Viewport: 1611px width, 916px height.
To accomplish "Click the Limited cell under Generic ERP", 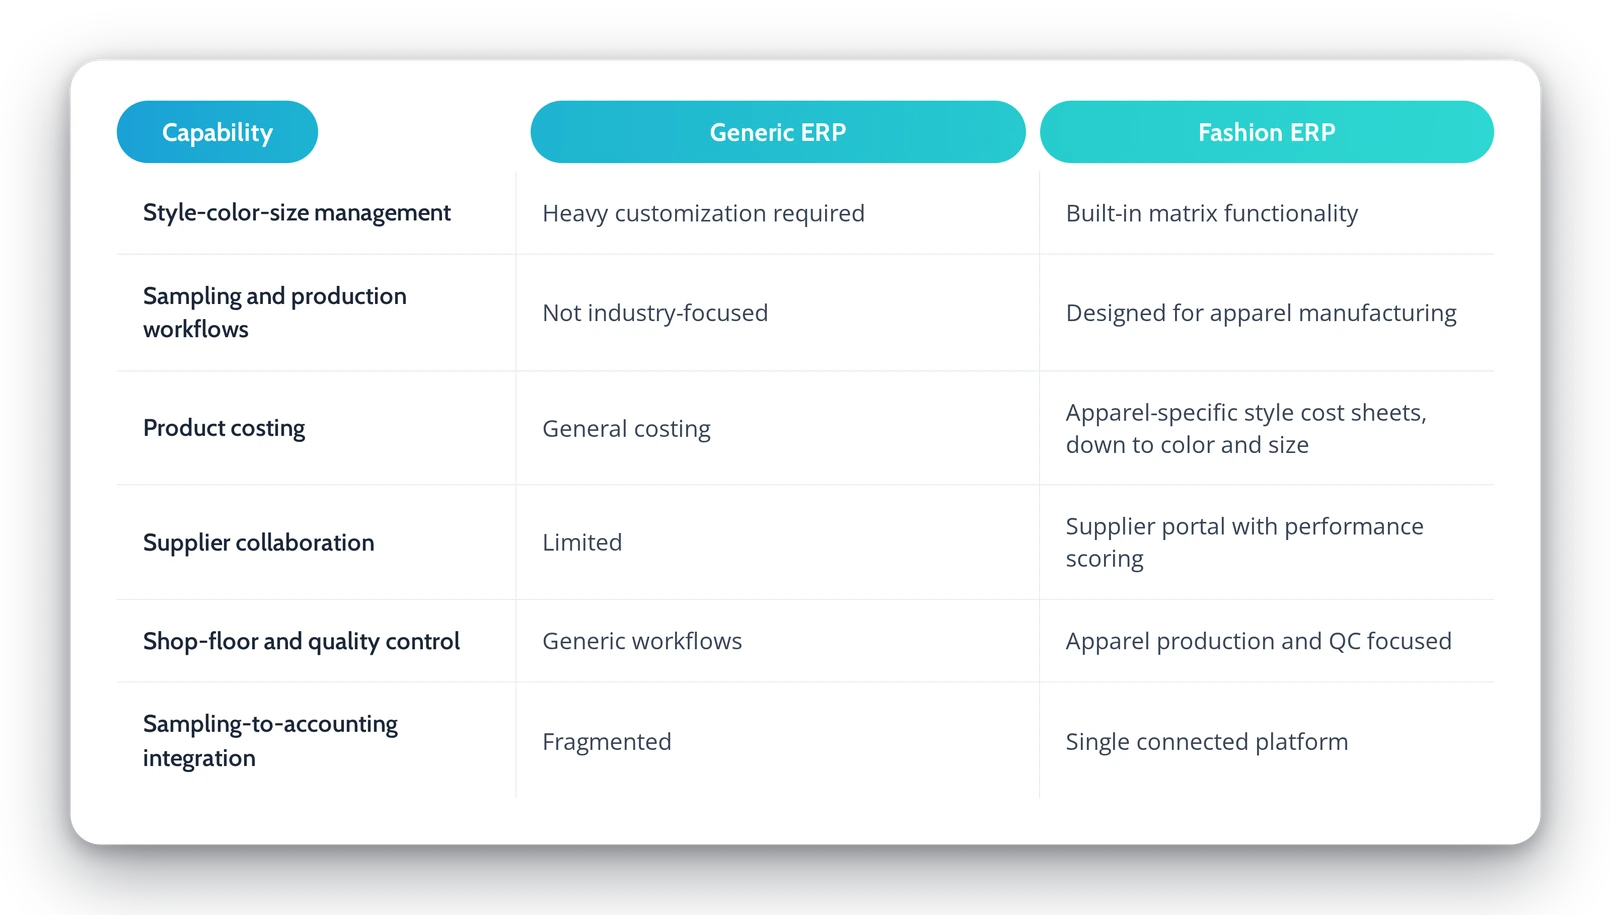I will [582, 542].
